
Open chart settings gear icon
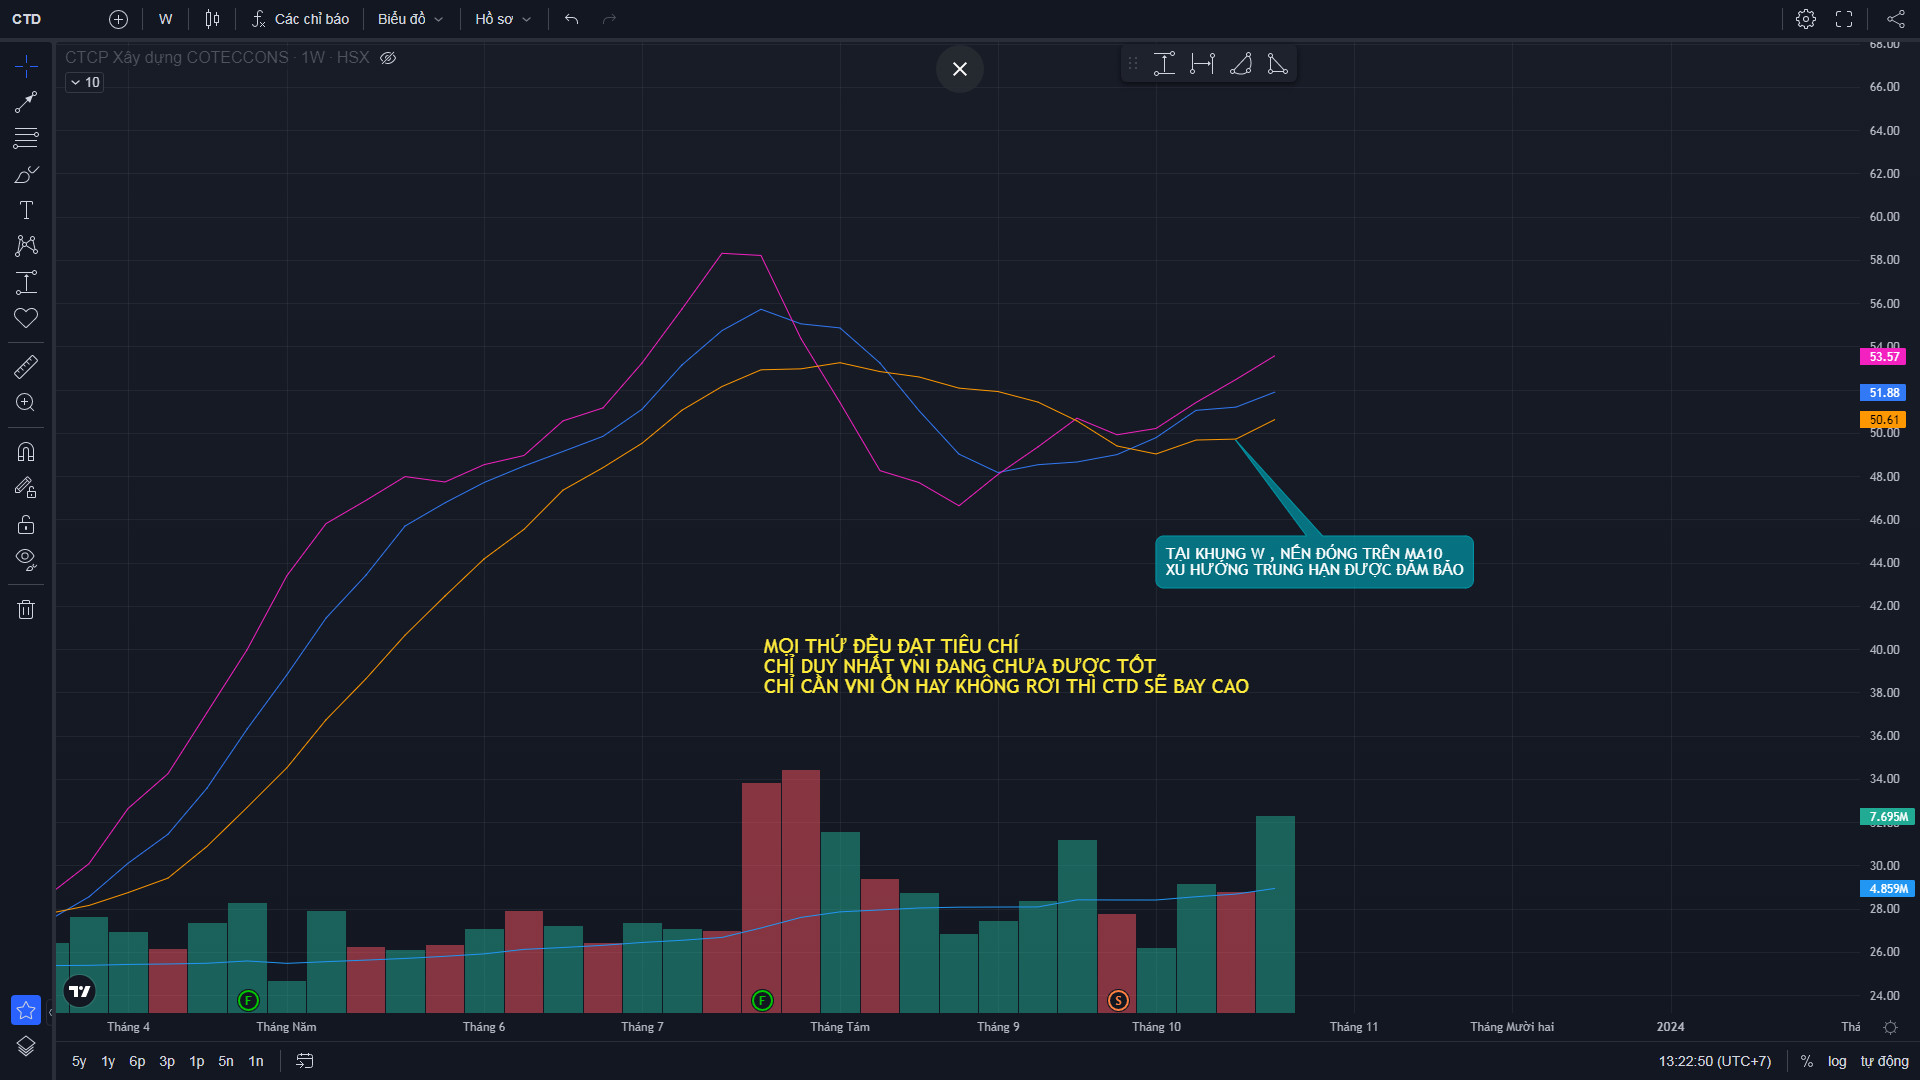coord(1805,19)
